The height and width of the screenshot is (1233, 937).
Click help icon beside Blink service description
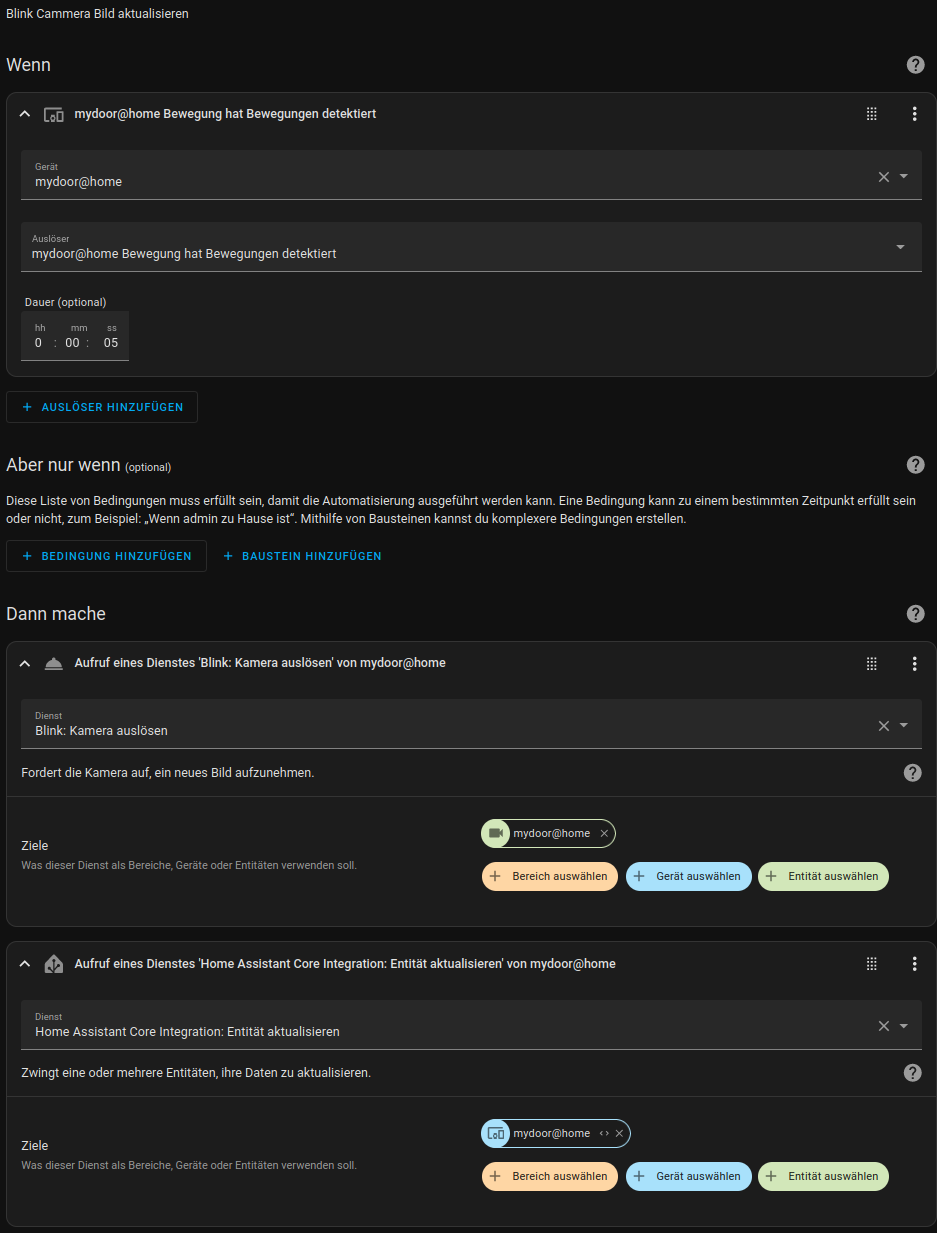tap(912, 772)
